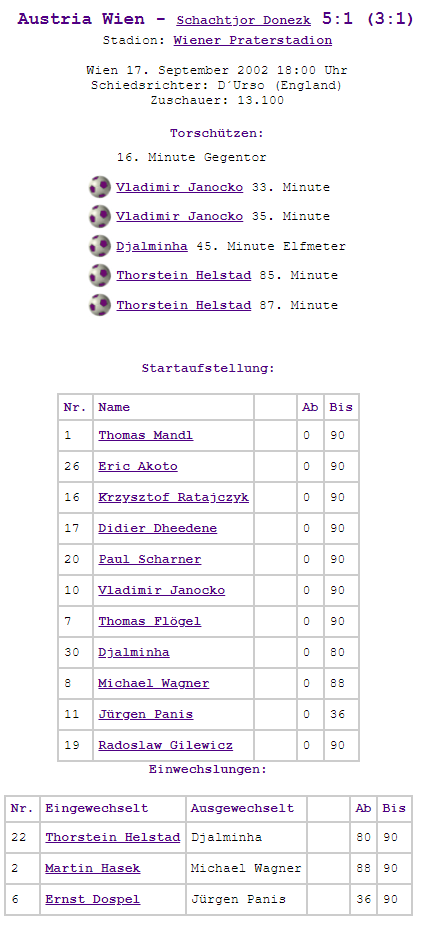Select Paul Scharner in the lineup table
Screen dimensions: 445x937
pyautogui.click(x=150, y=559)
